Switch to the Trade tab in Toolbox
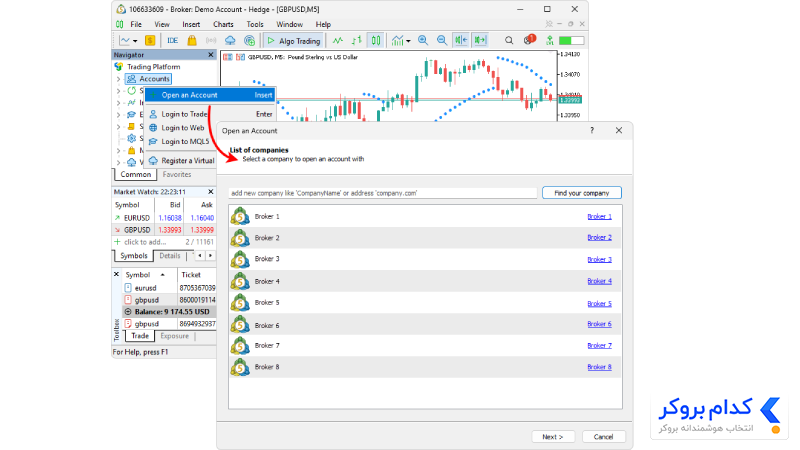 tap(140, 336)
